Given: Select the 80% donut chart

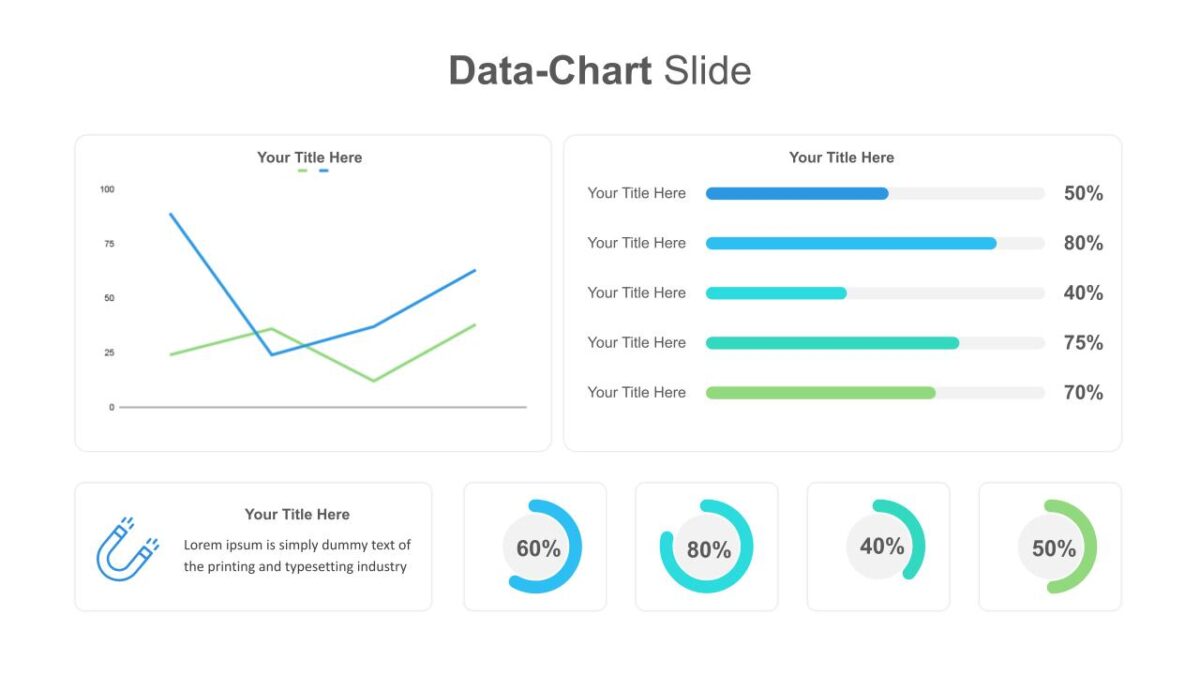Looking at the screenshot, I should 707,547.
